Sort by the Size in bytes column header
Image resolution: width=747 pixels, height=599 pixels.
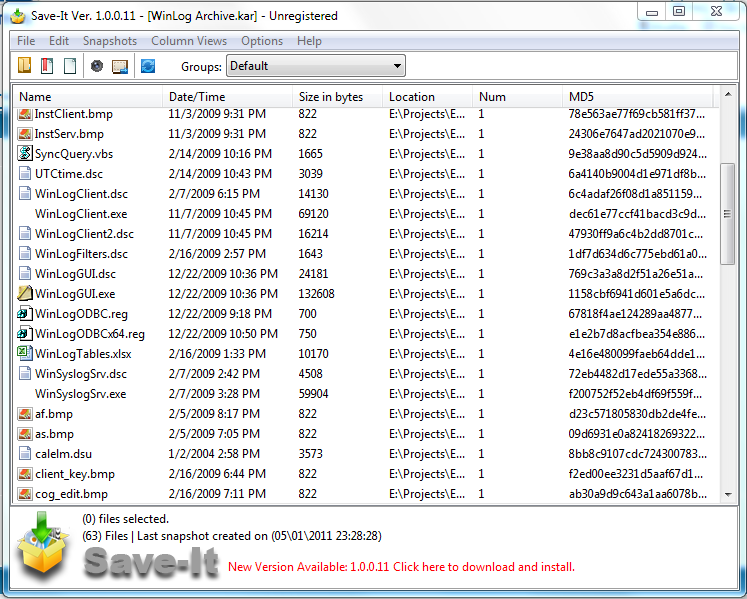(330, 97)
